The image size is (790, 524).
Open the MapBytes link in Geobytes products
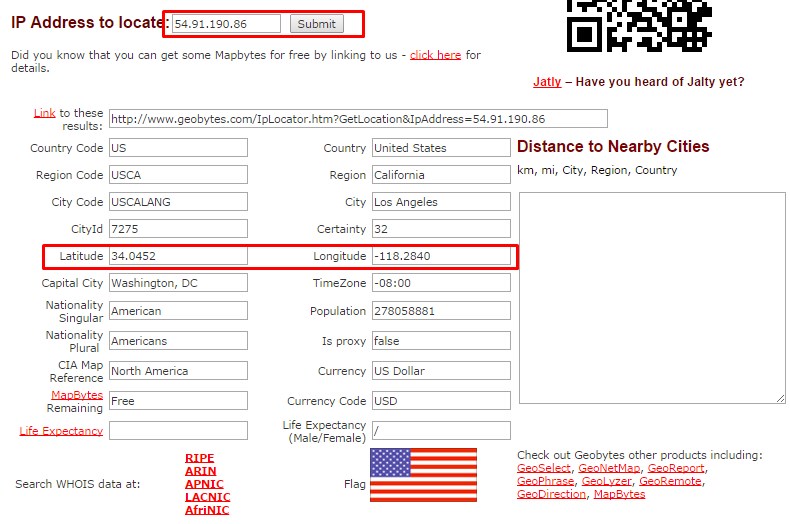click(619, 494)
